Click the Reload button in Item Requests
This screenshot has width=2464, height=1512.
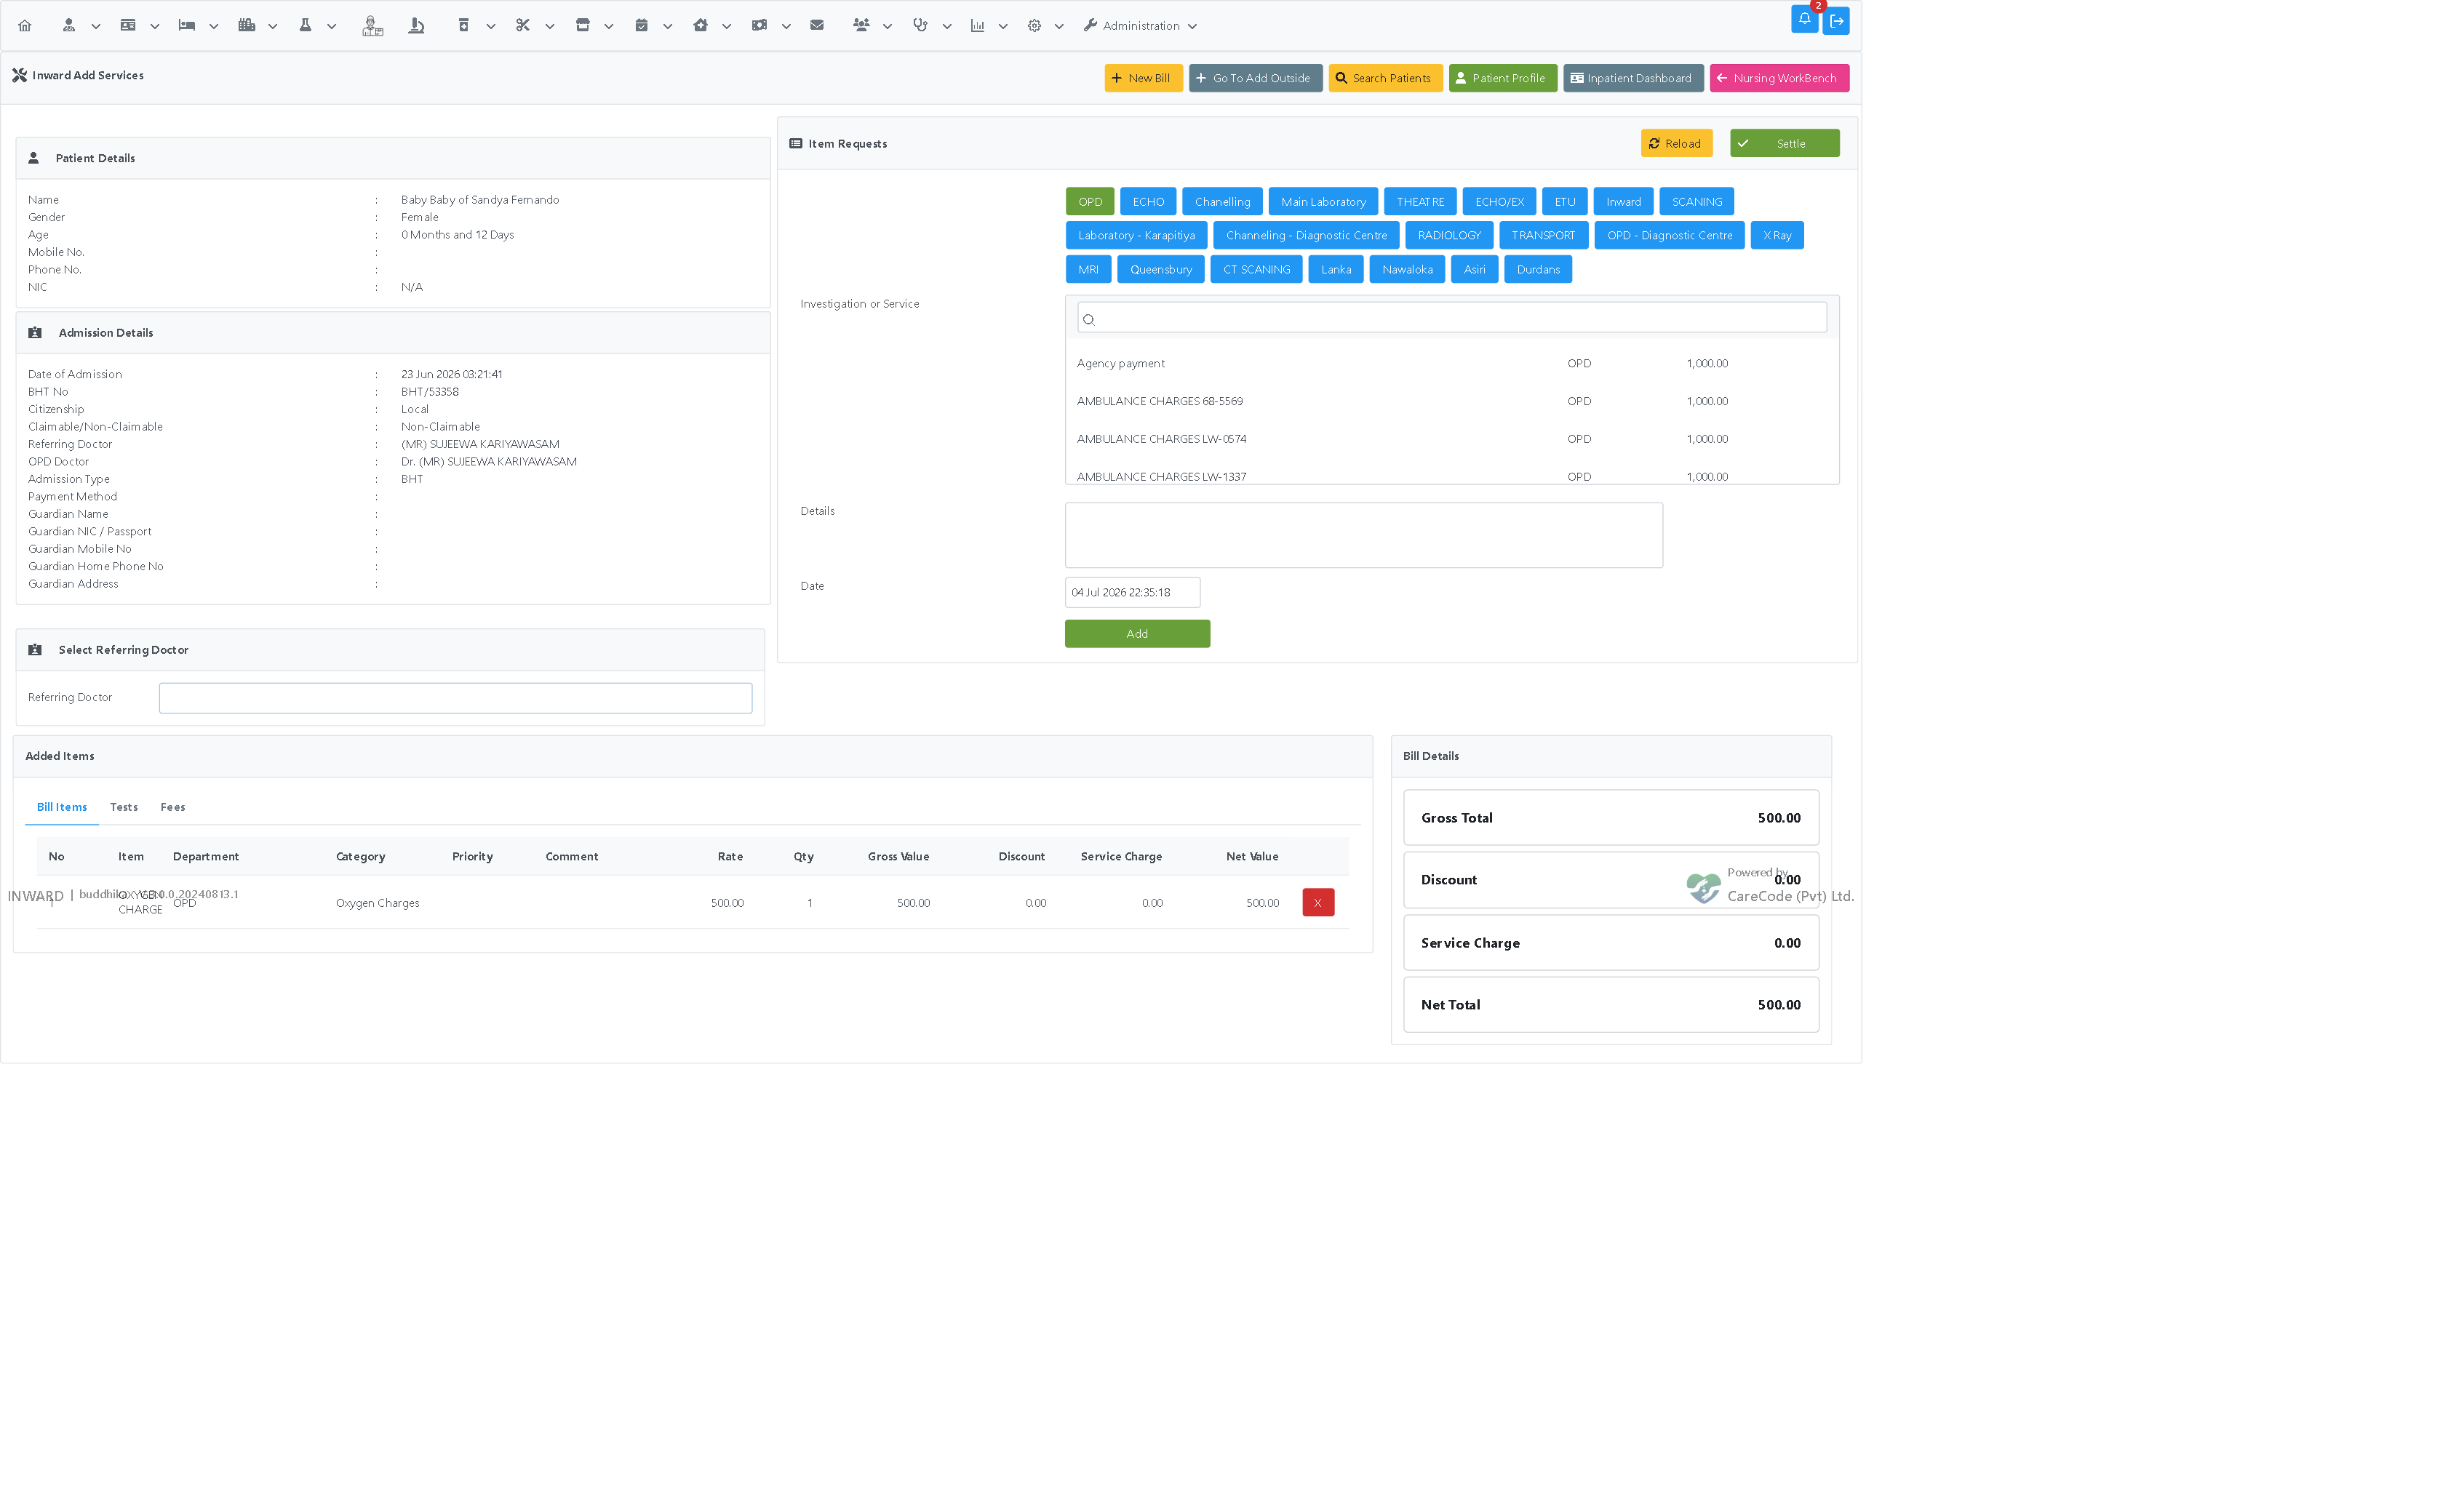coord(1676,143)
